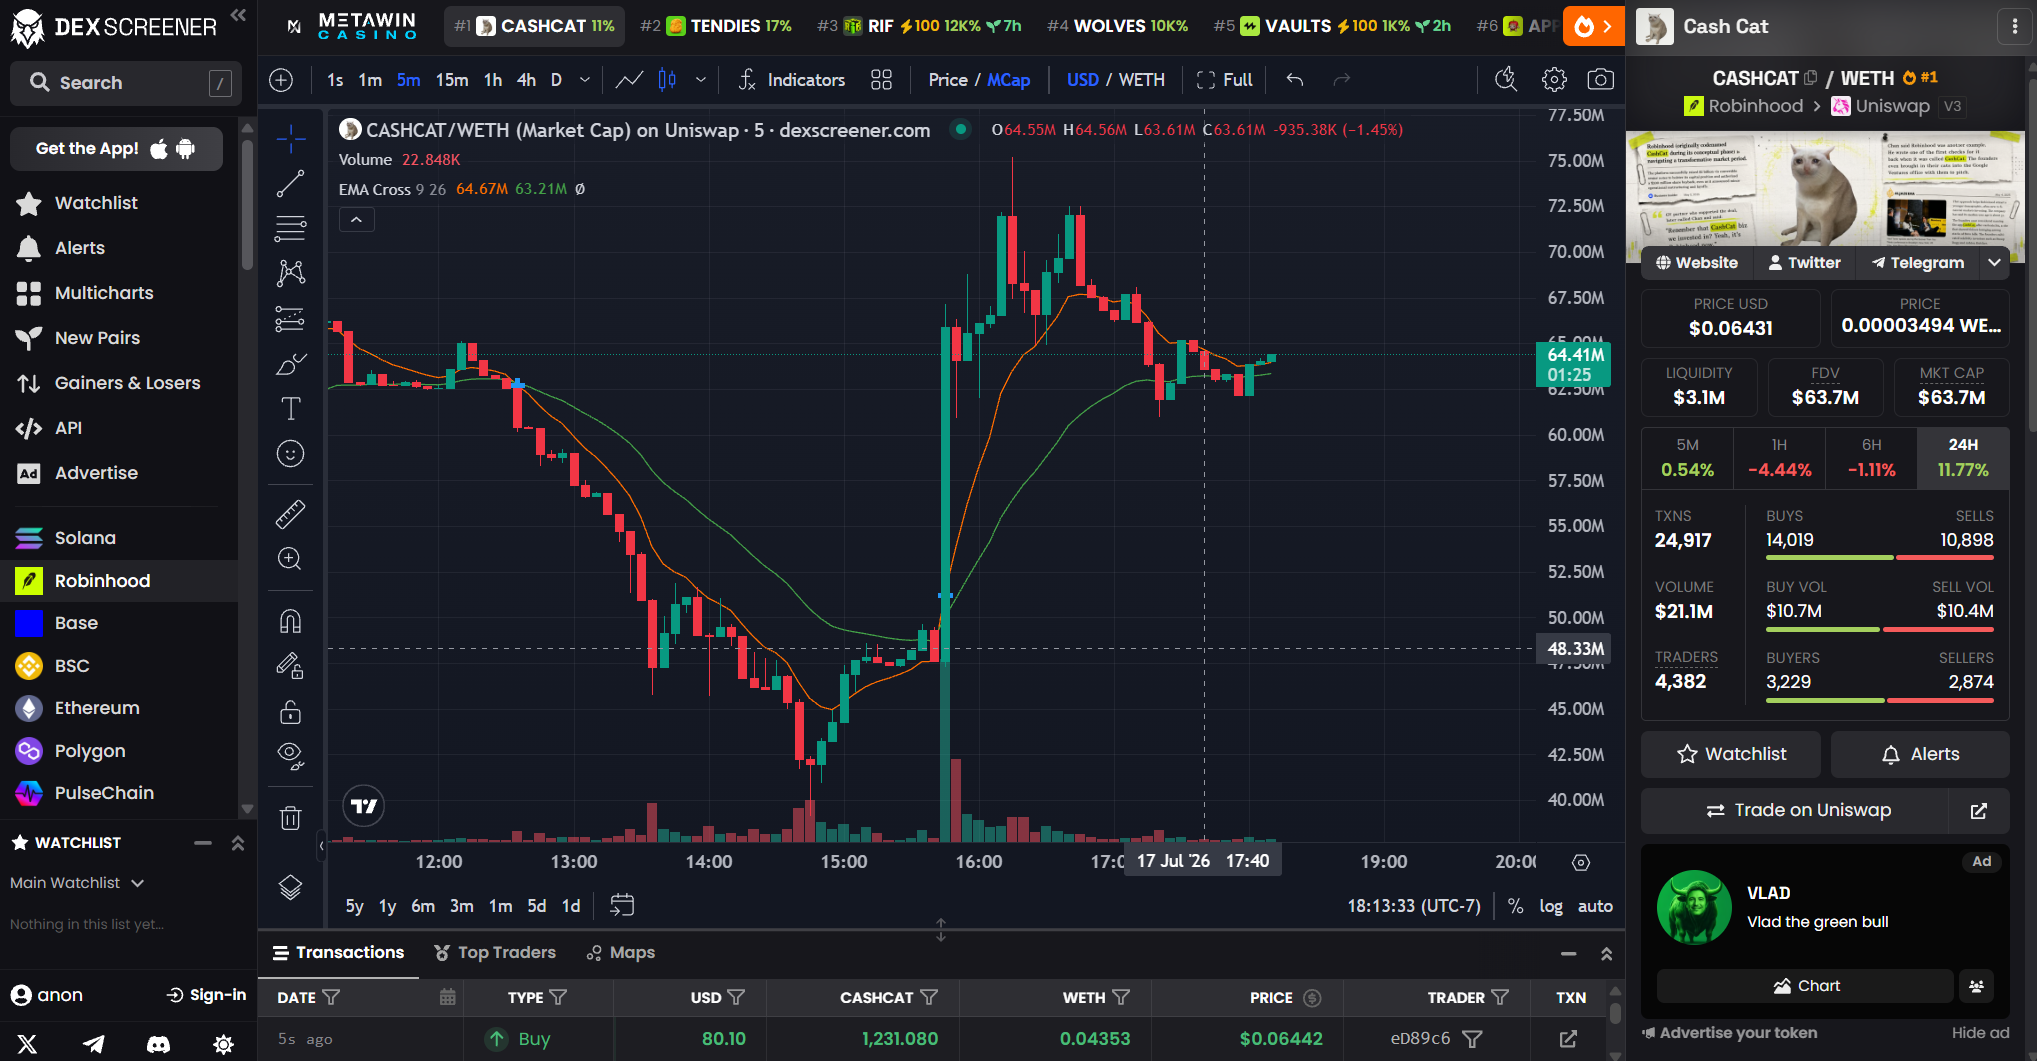Click the line chart style icon
The height and width of the screenshot is (1061, 2037).
[629, 80]
